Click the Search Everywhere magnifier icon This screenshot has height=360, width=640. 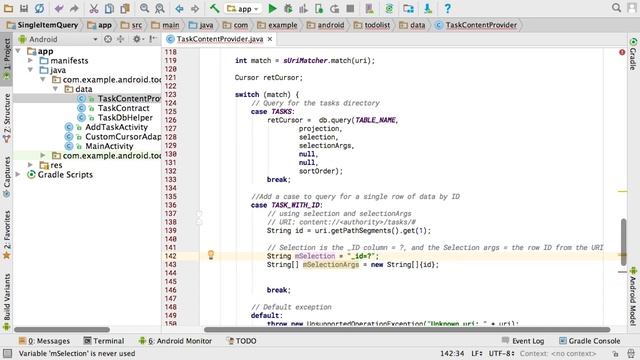click(616, 8)
